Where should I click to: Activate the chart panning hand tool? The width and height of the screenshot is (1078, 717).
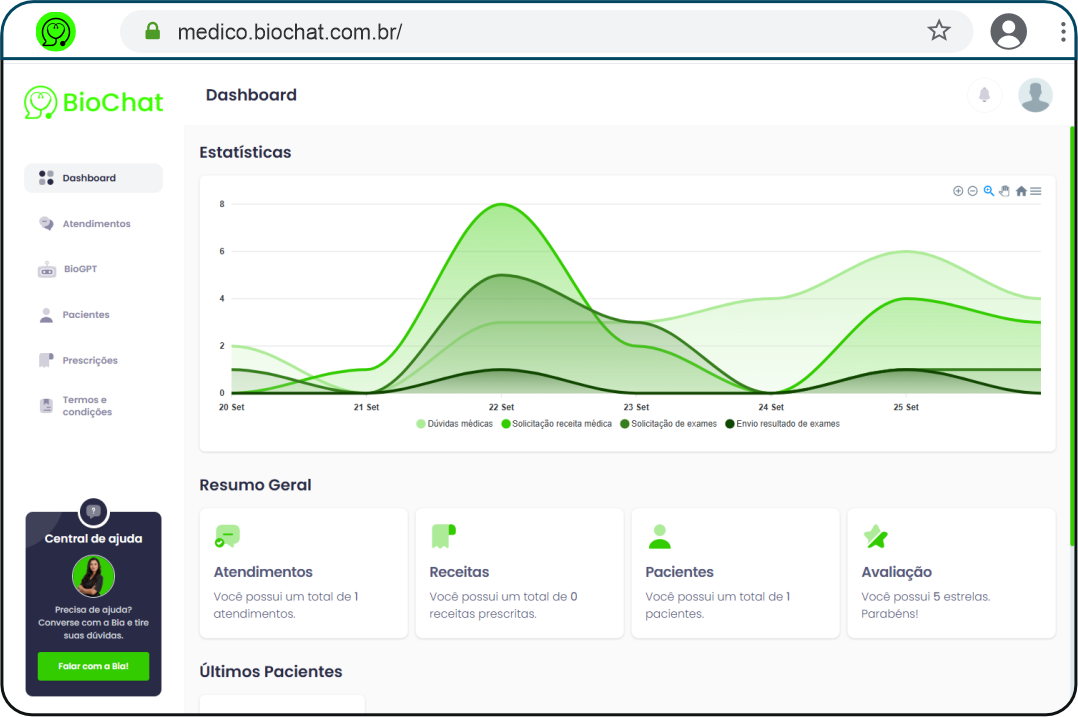(1004, 191)
